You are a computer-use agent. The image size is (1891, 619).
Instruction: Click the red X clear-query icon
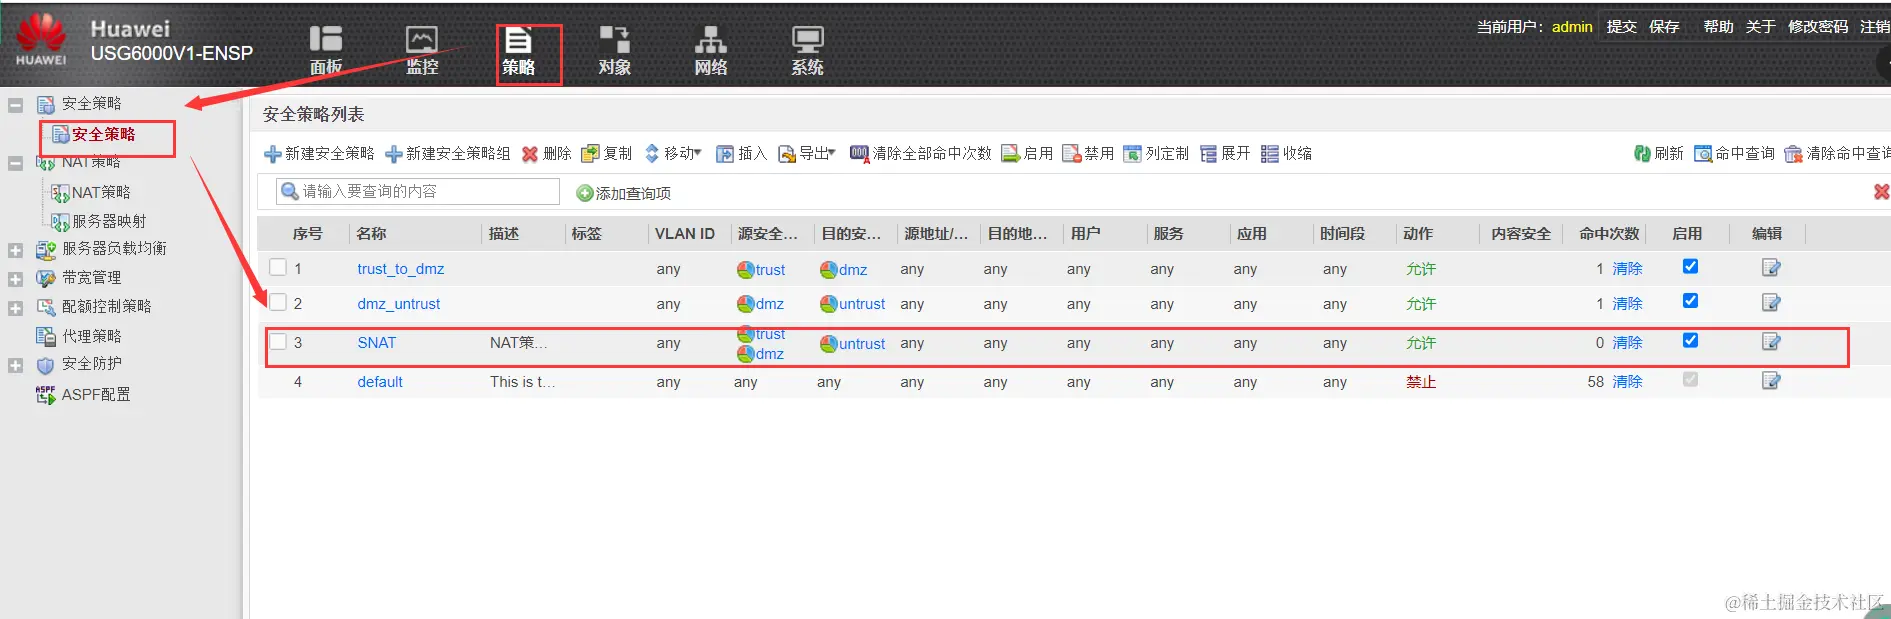tap(1881, 191)
